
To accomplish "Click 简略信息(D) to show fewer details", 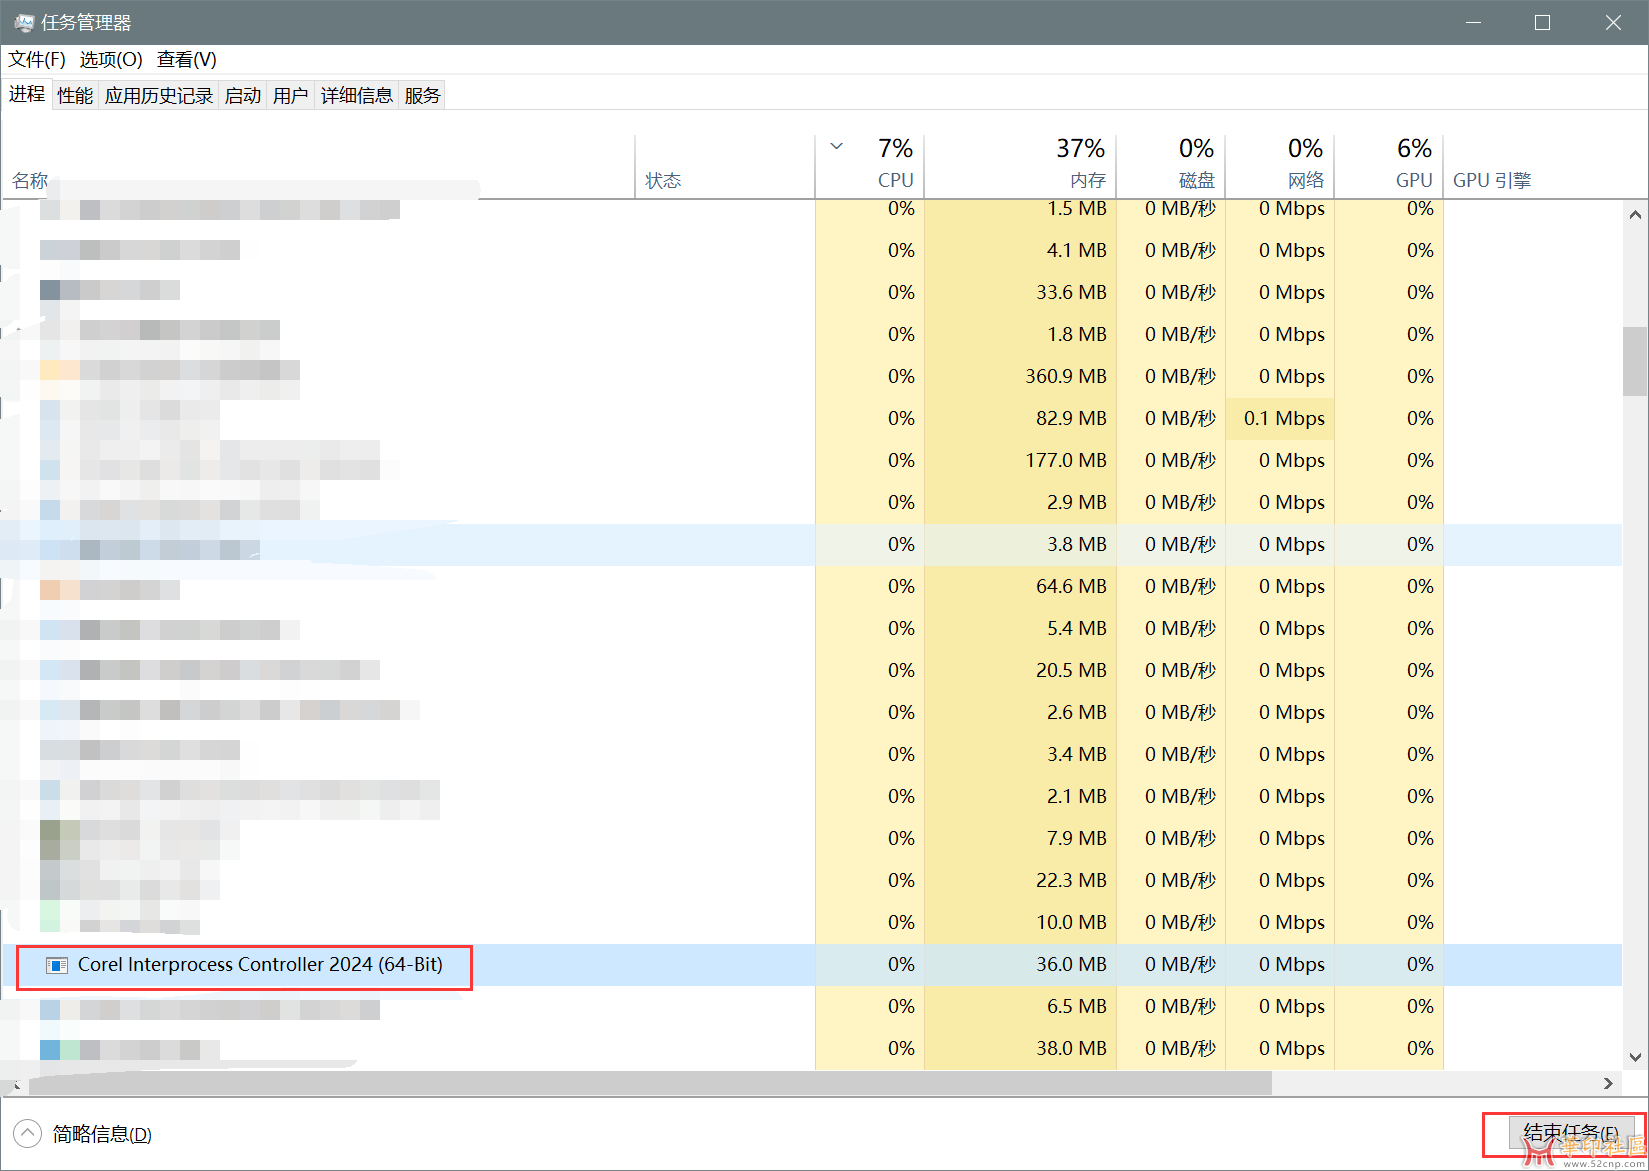I will [102, 1134].
